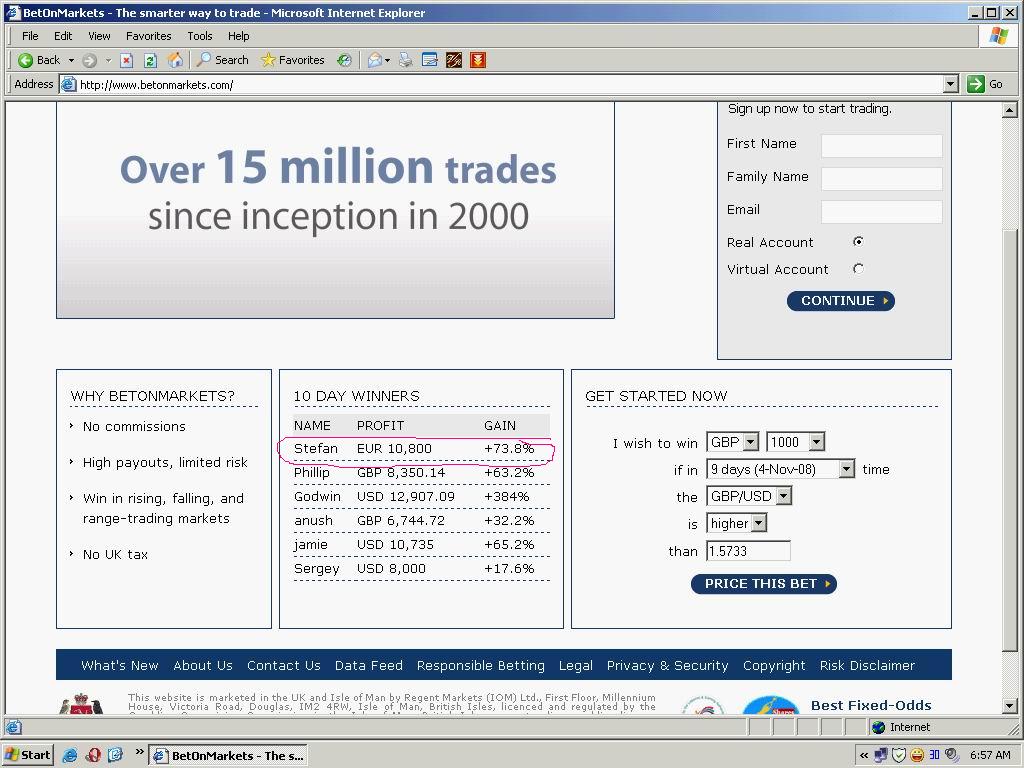
Task: Stop page loading with the Stop icon
Action: pos(127,60)
